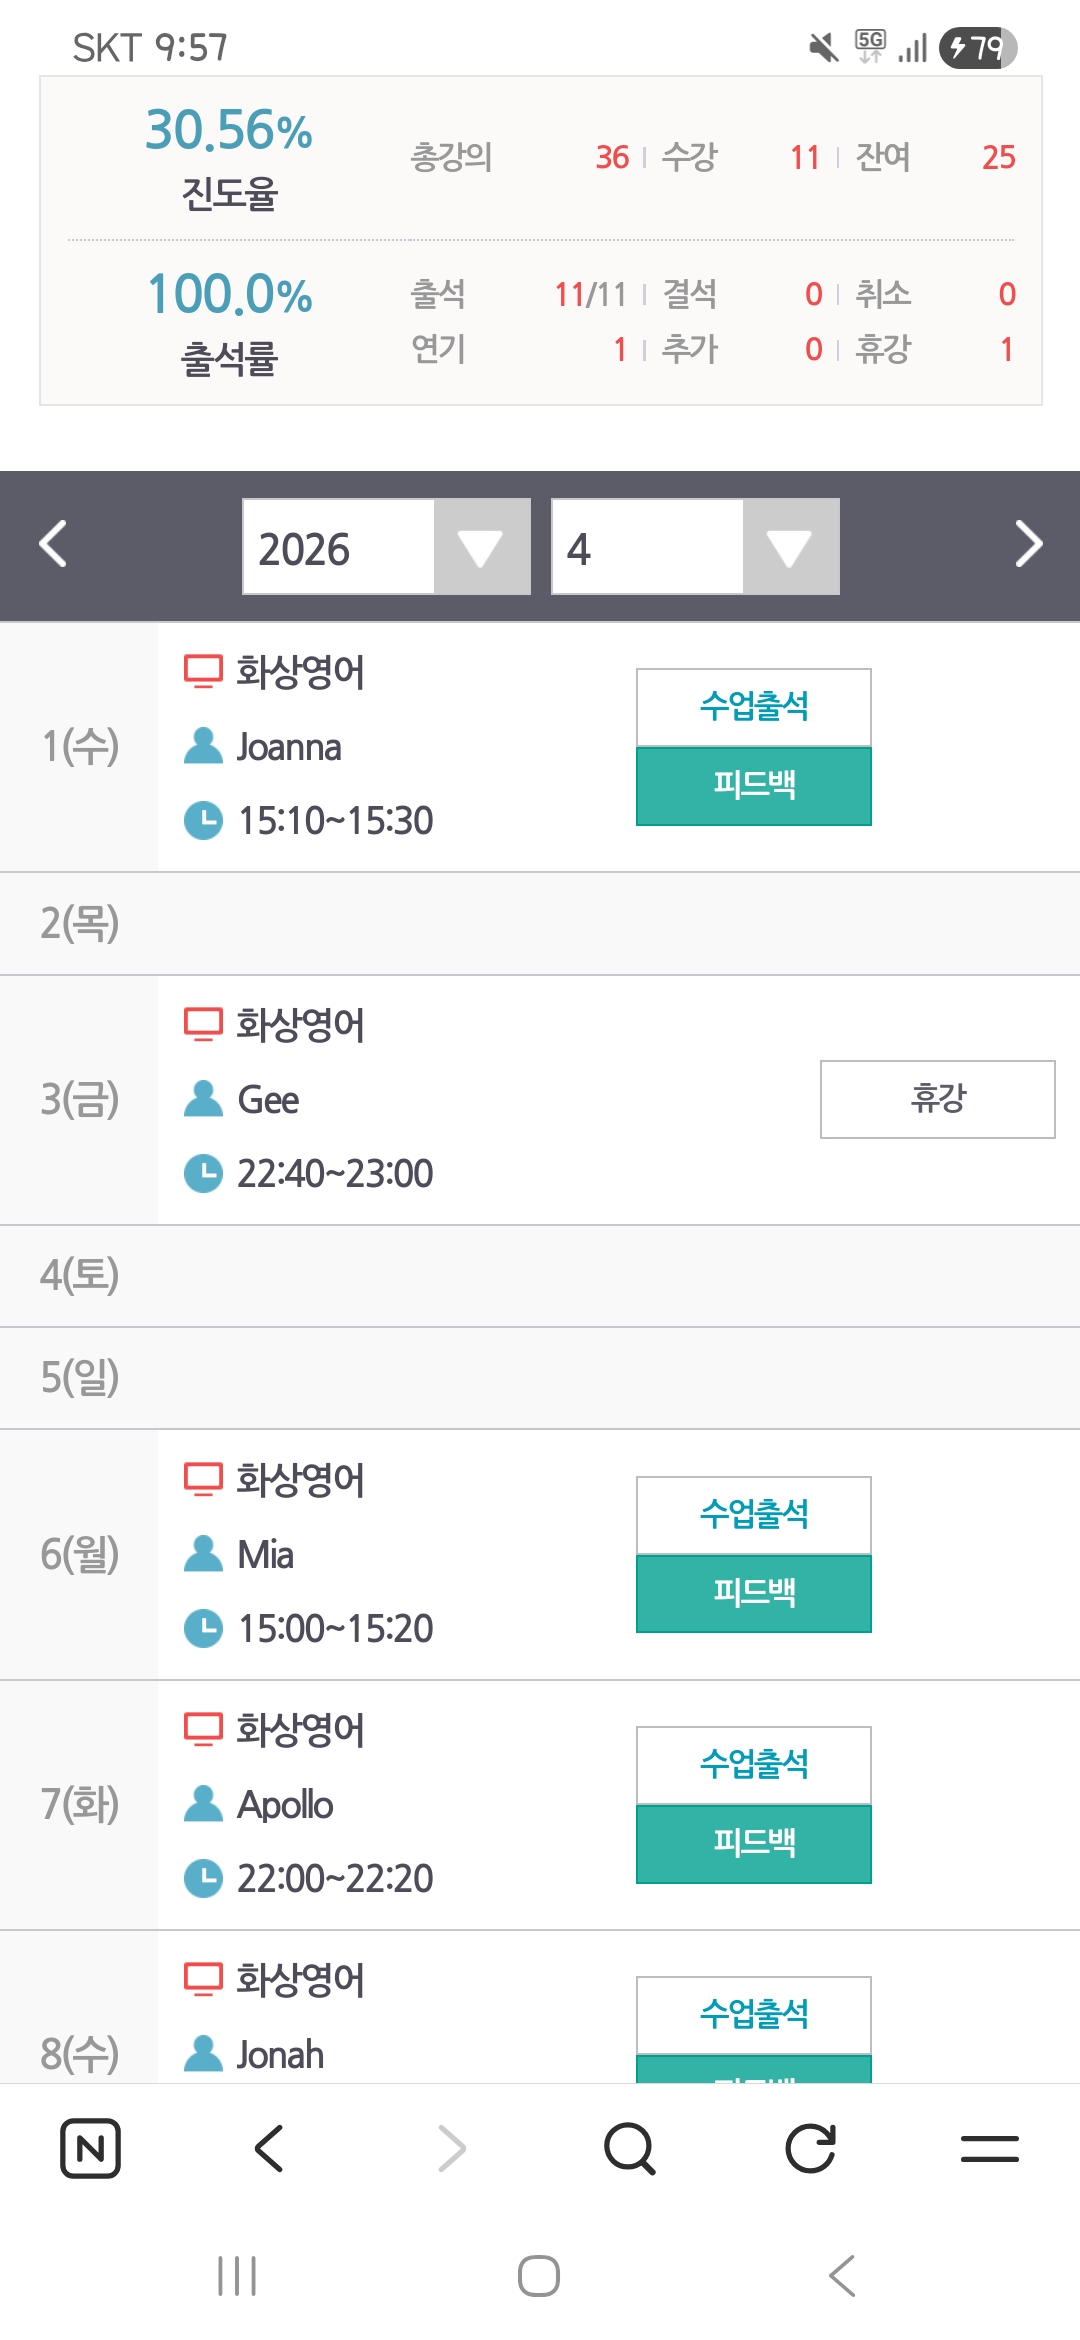Click 피드백 button for Joanna's class

(754, 786)
